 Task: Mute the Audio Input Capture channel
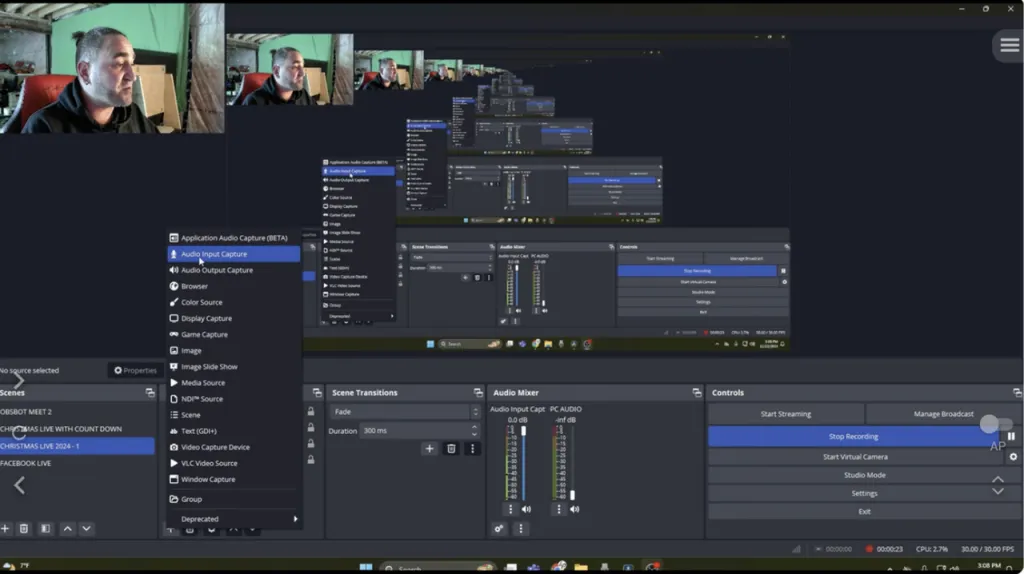(526, 509)
